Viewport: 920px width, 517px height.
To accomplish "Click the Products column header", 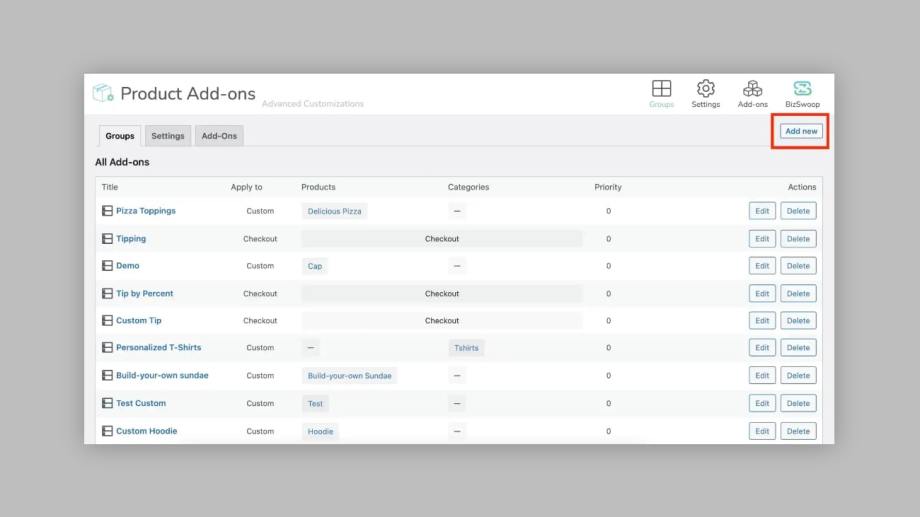I will 318,187.
